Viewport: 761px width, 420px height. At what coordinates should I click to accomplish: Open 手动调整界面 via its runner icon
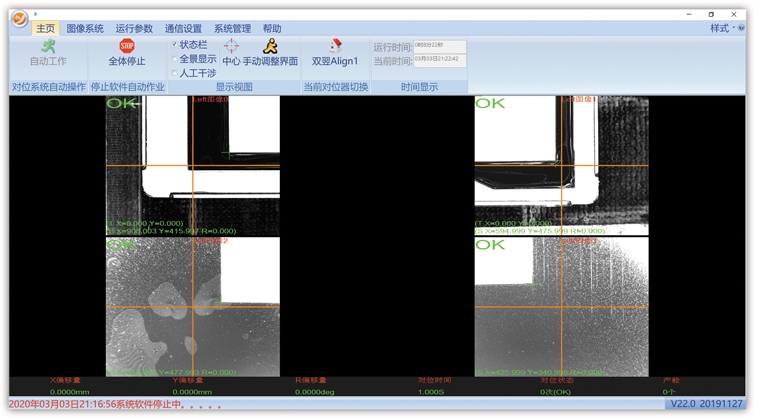click(270, 46)
